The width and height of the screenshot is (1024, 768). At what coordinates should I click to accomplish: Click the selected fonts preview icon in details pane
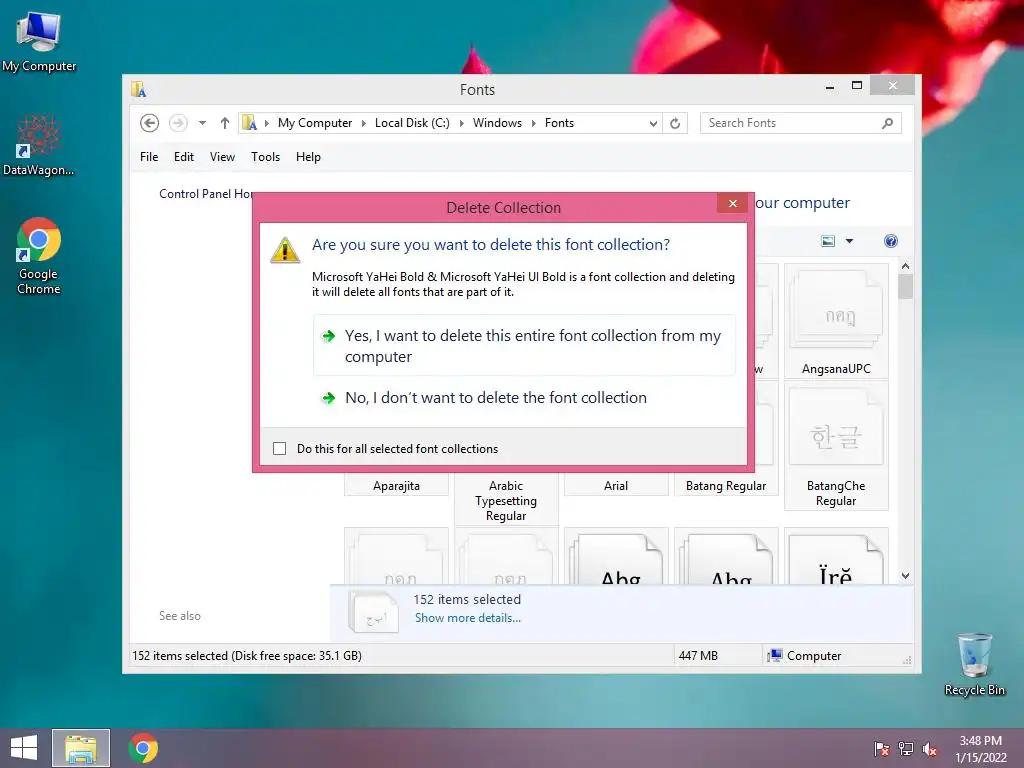373,612
